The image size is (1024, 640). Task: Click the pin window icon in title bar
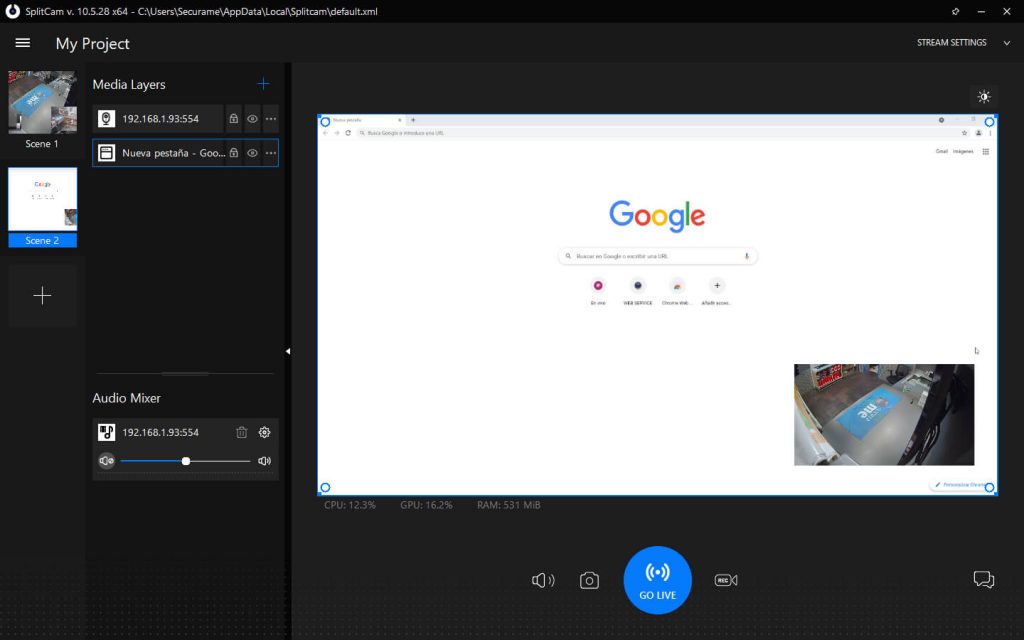[955, 11]
